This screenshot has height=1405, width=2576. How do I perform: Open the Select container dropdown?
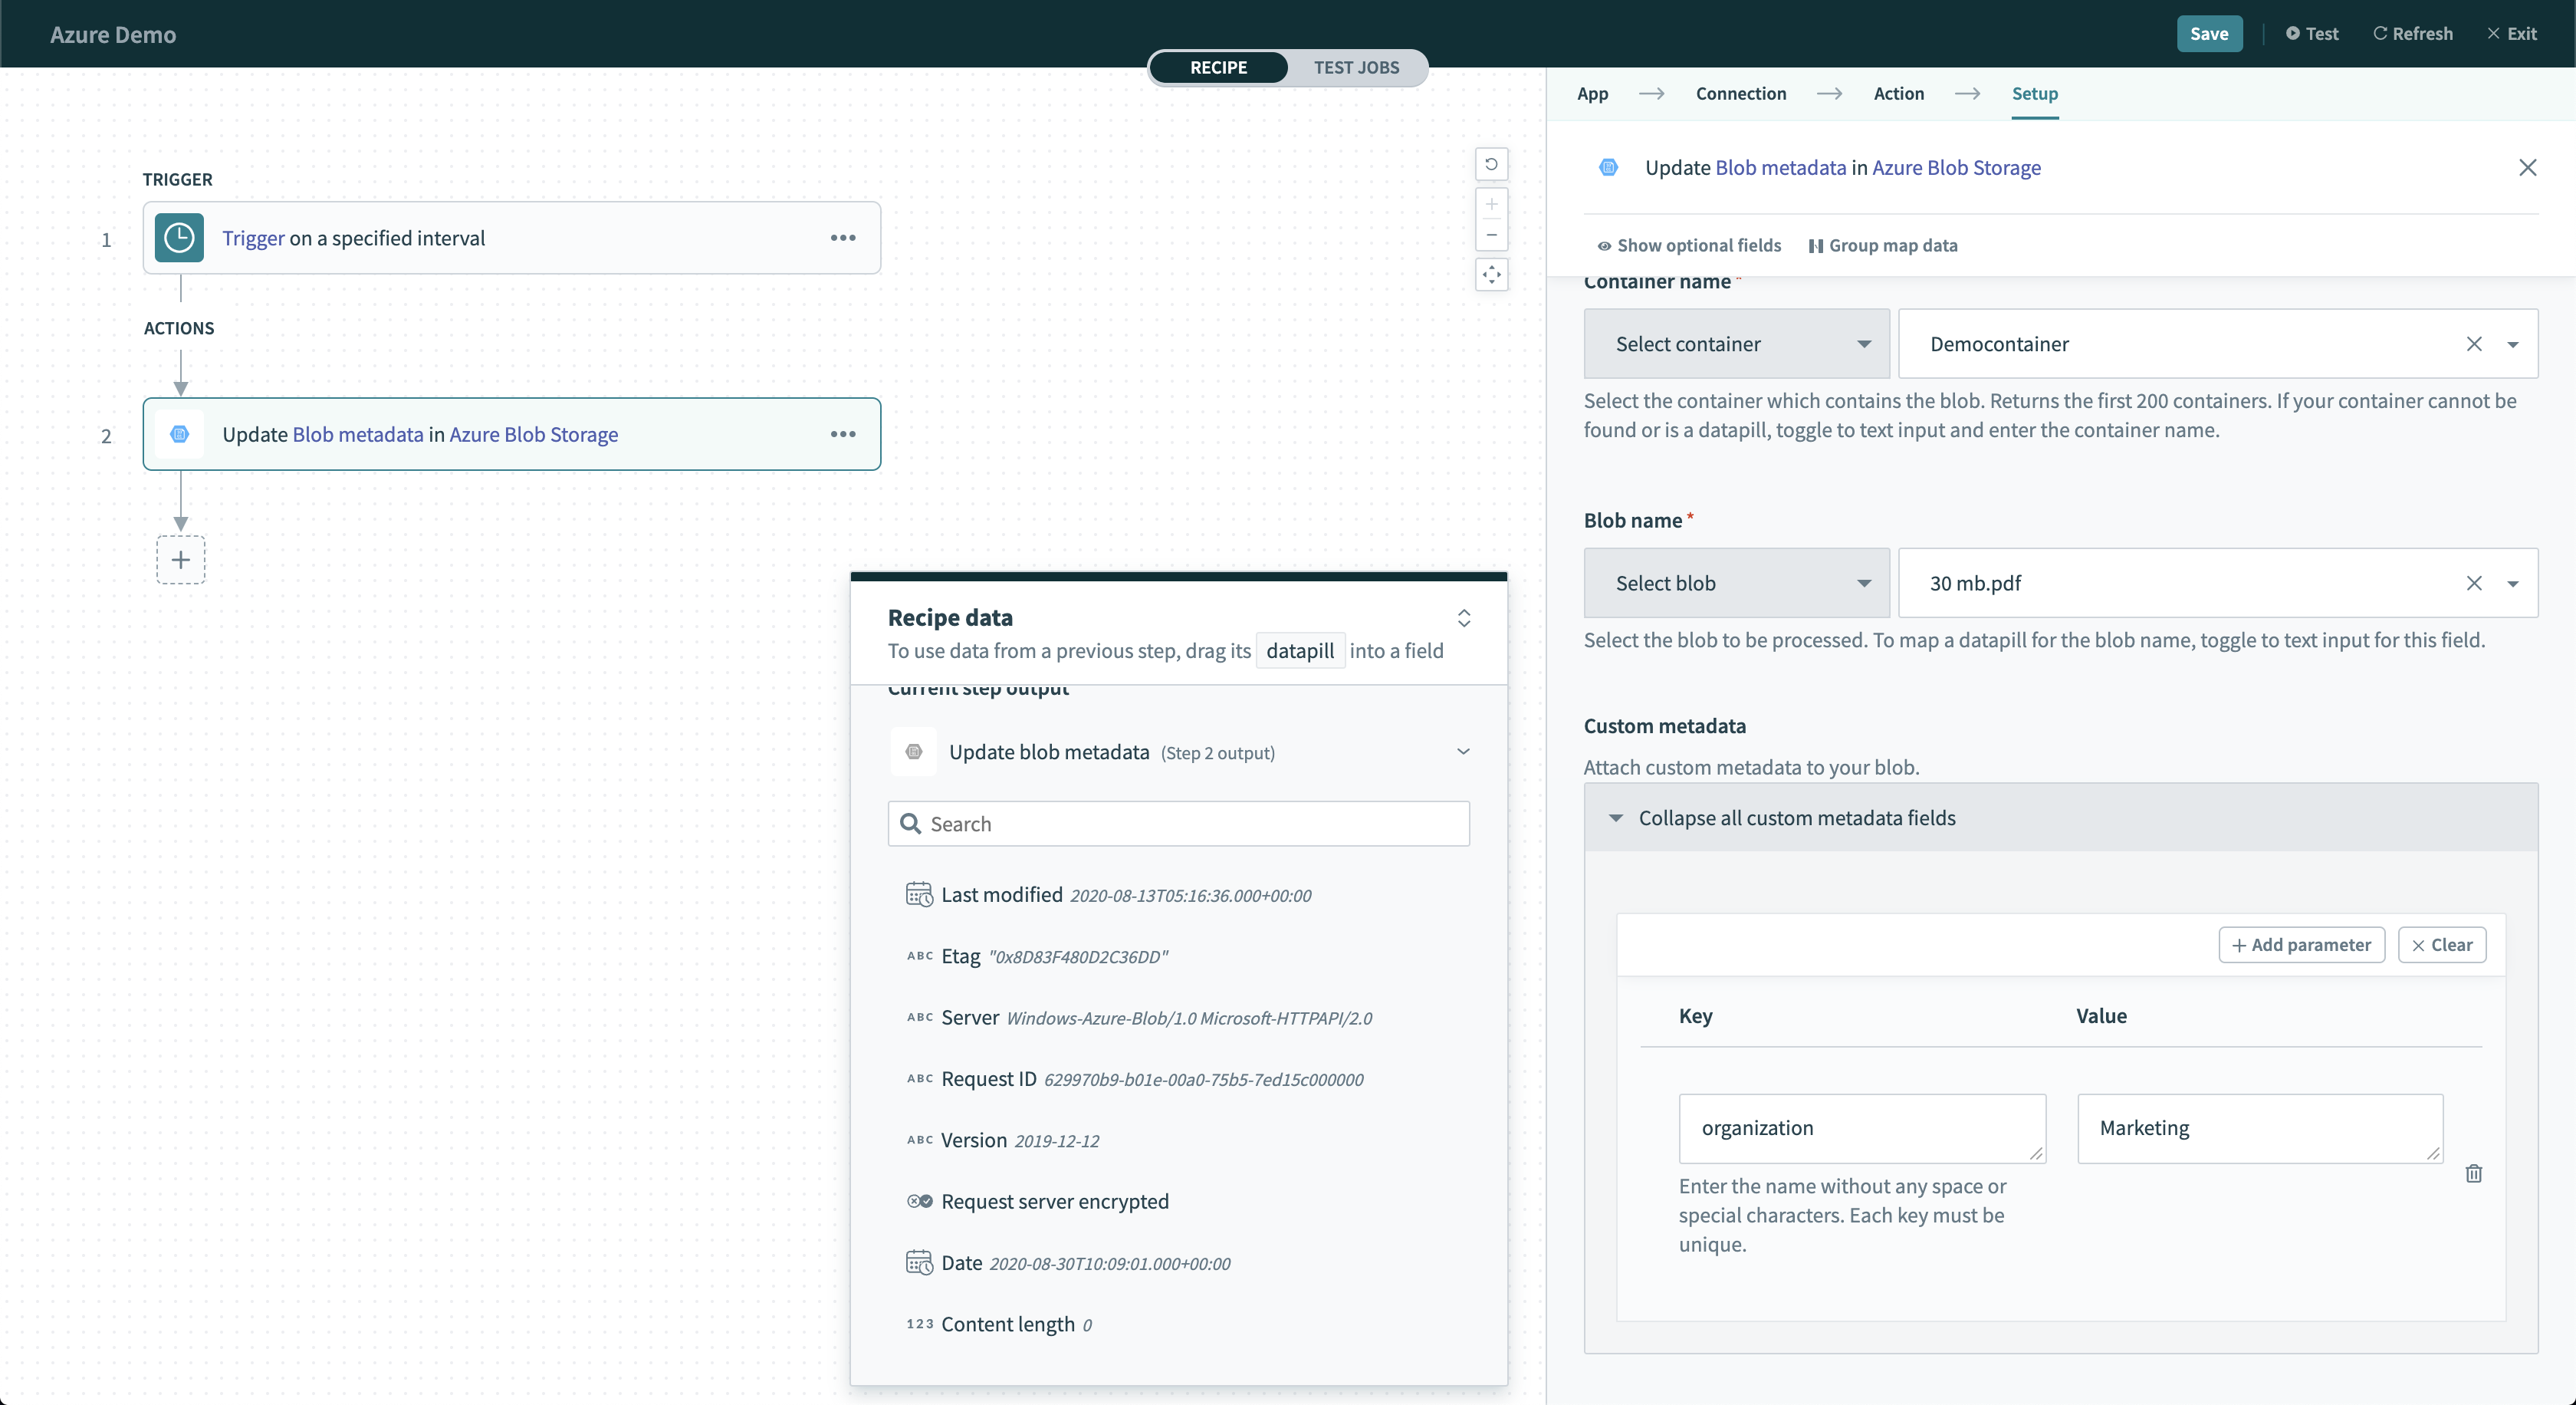tap(1736, 344)
